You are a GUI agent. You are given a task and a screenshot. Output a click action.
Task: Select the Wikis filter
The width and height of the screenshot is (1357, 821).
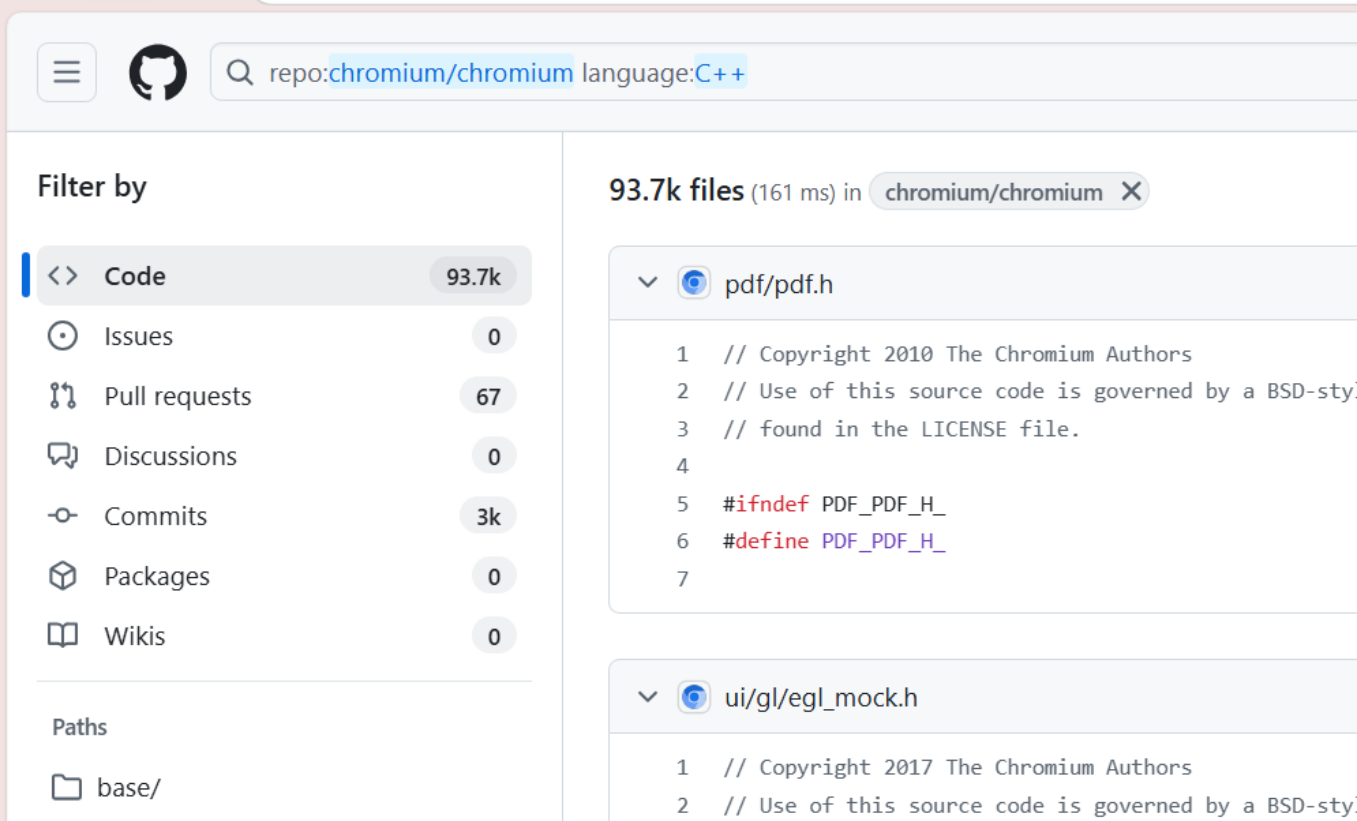click(x=284, y=636)
